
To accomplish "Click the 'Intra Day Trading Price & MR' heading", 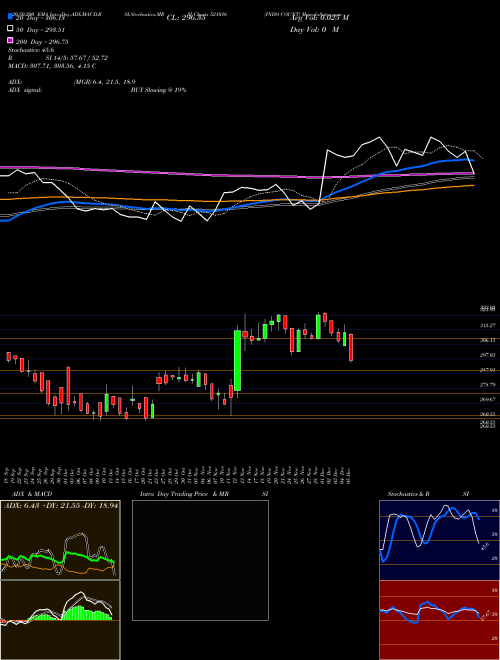I will click(185, 494).
